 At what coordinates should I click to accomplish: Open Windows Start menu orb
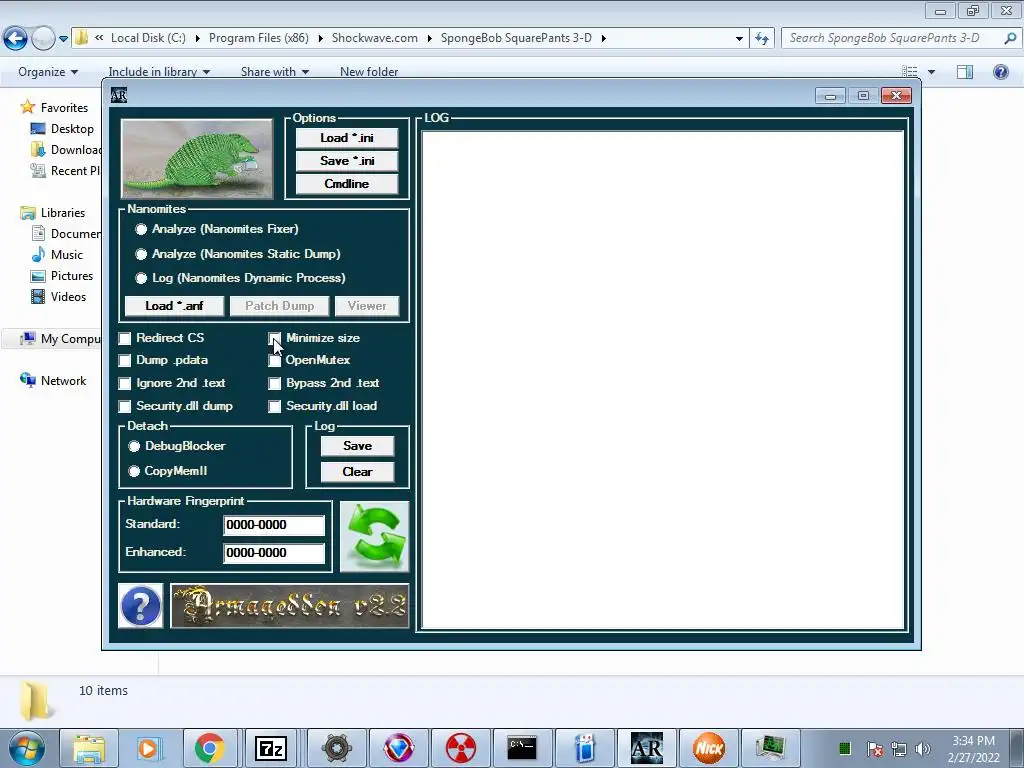pos(26,748)
